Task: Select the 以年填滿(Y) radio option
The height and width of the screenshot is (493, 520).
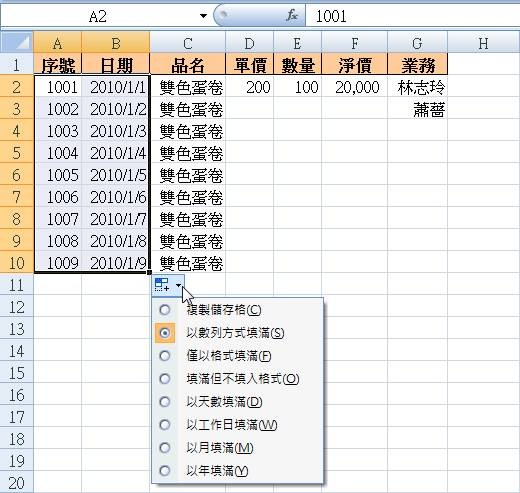Action: pyautogui.click(x=165, y=471)
